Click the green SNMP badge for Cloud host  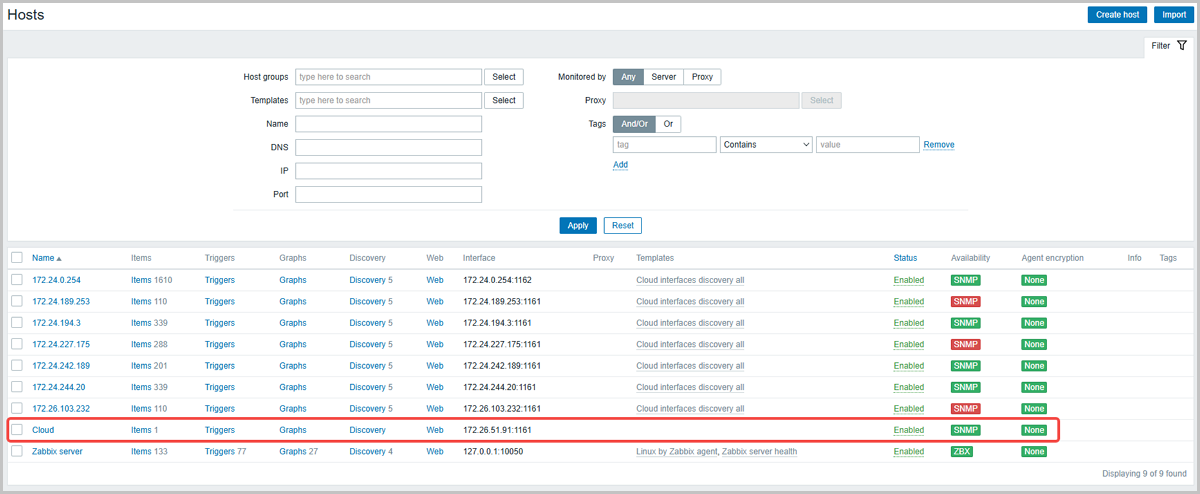(965, 430)
